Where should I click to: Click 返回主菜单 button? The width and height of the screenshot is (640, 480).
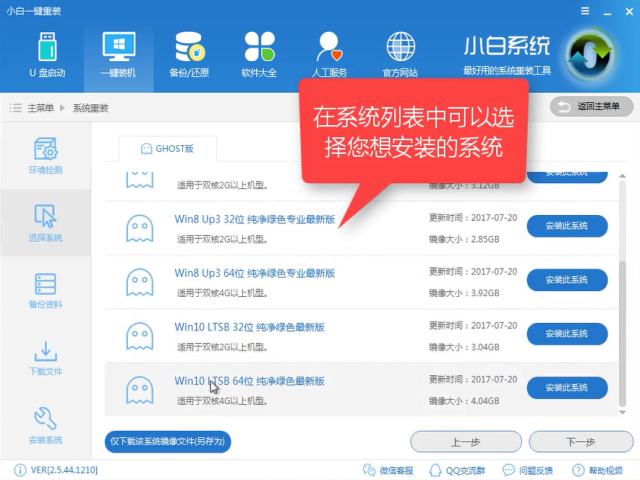tap(591, 106)
